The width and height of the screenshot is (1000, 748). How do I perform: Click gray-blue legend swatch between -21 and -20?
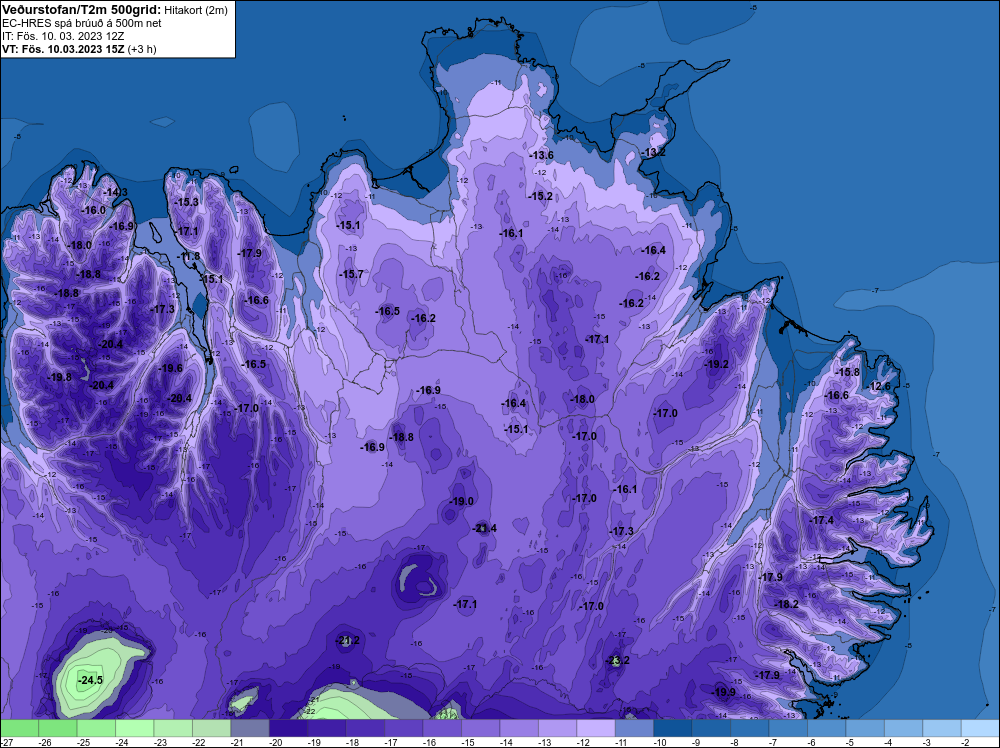(250, 728)
